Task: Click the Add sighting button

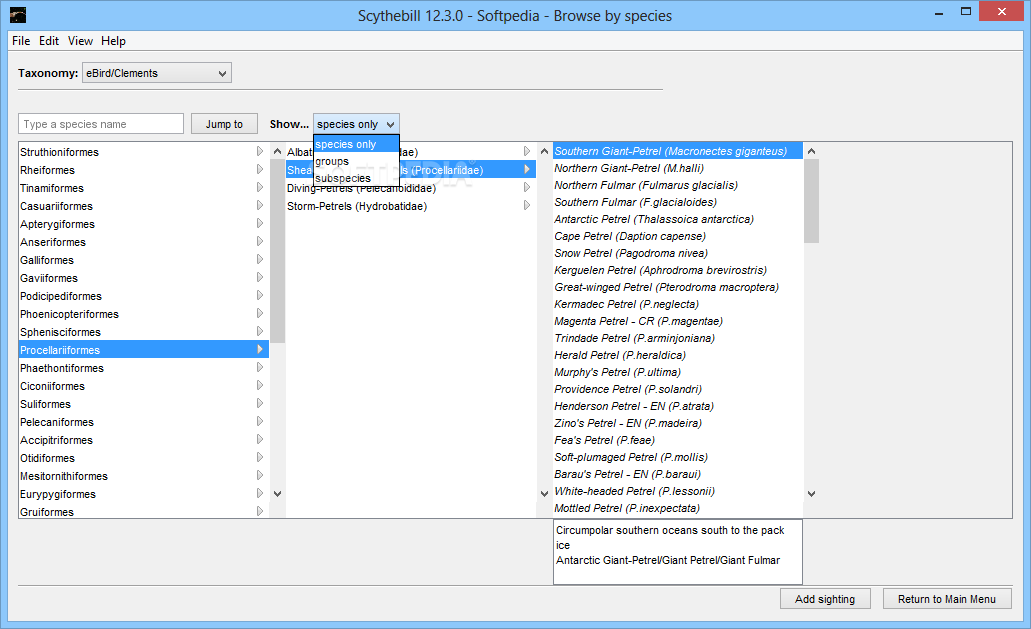Action: point(825,599)
